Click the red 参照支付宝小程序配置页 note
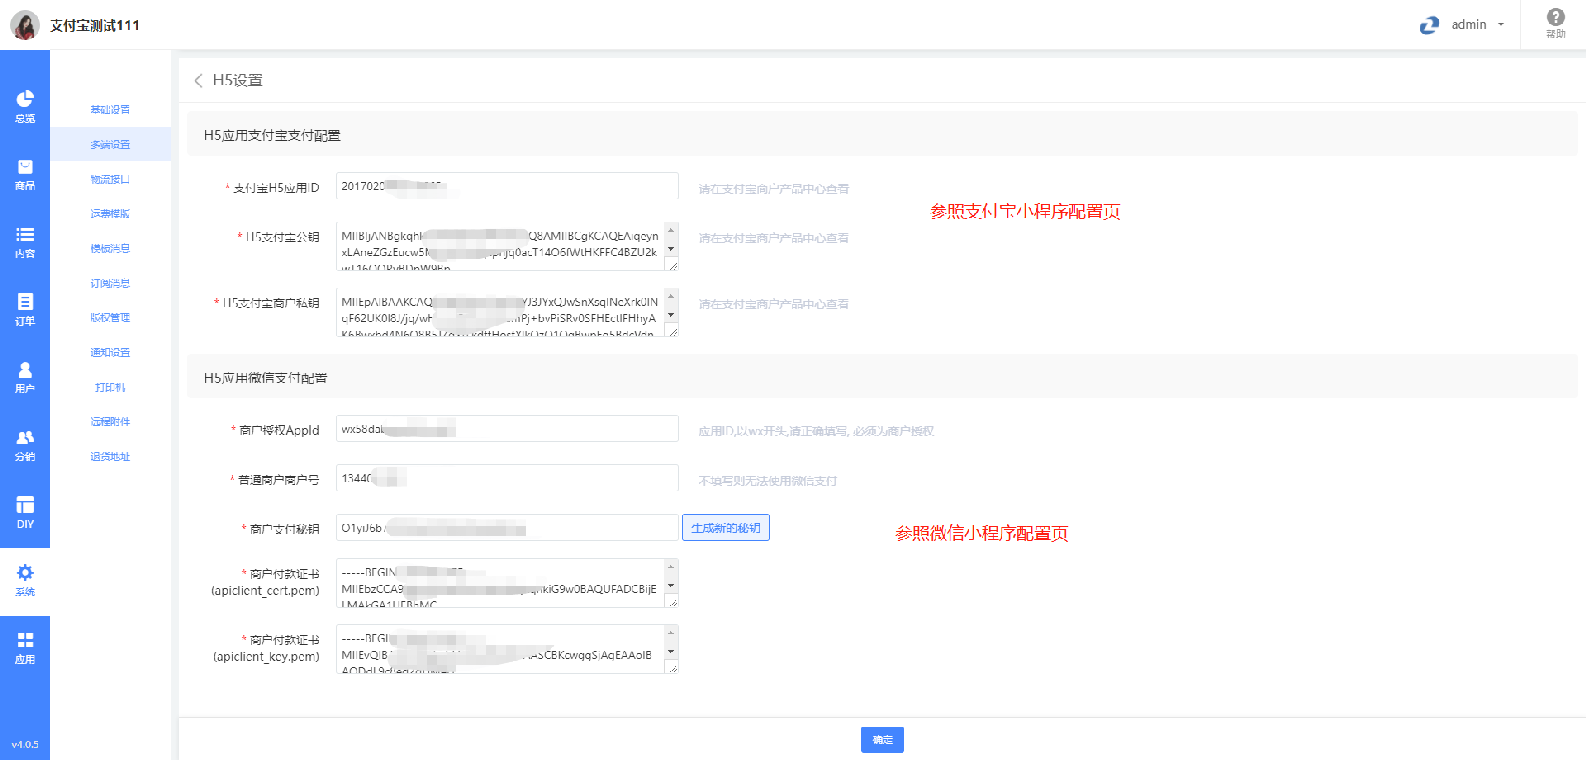Screen dimensions: 1586x760 [1025, 211]
